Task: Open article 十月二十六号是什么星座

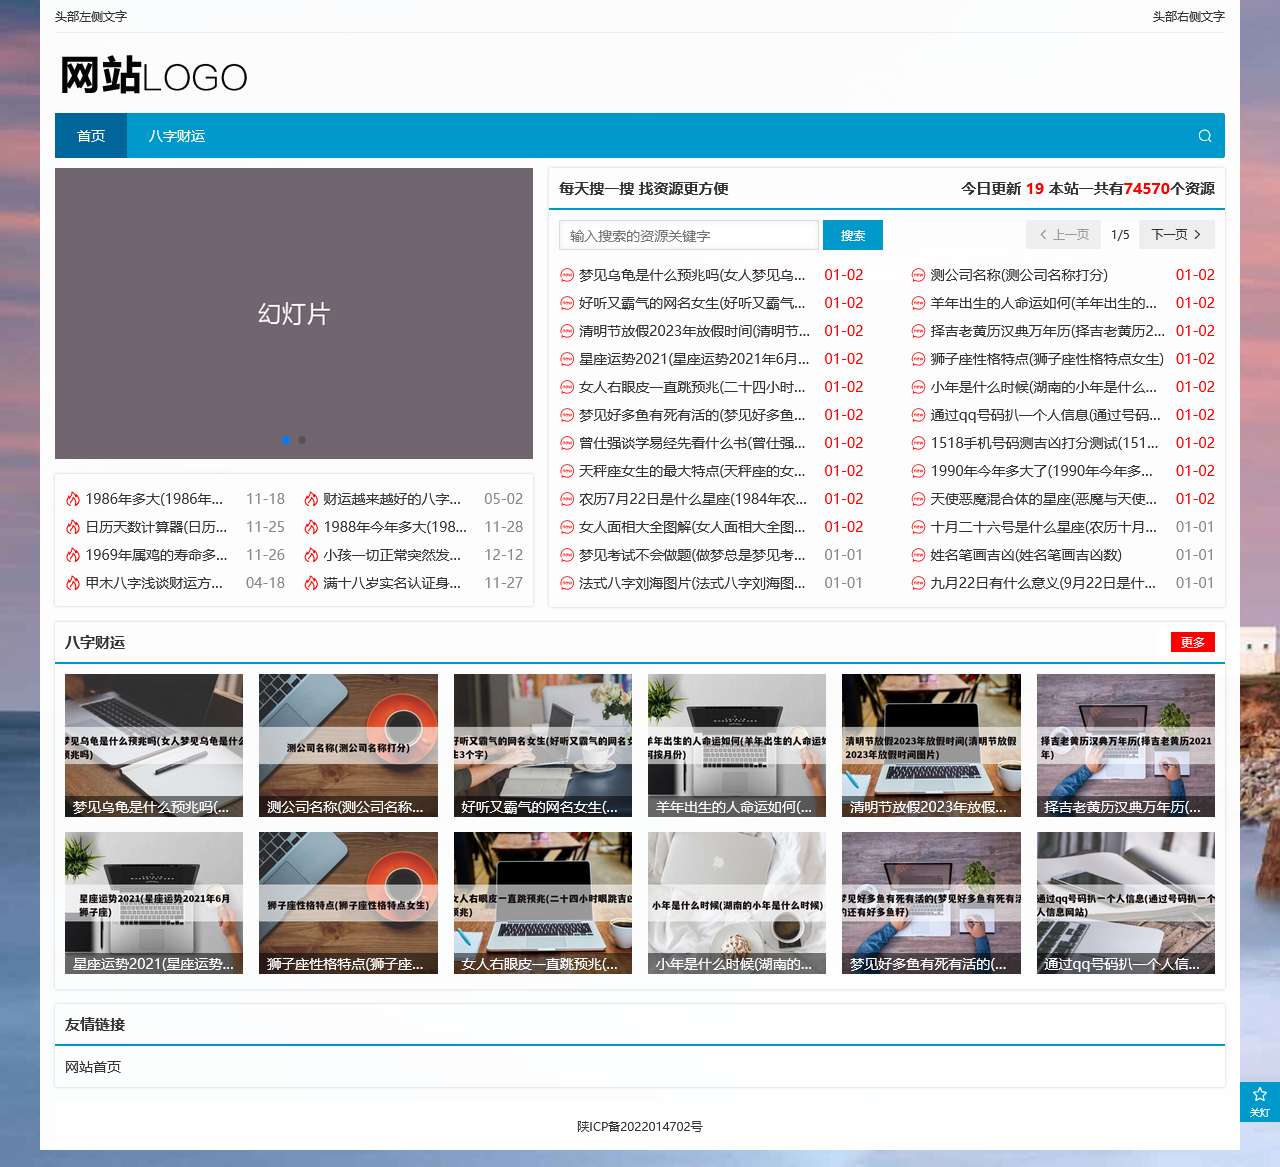Action: [x=1044, y=527]
